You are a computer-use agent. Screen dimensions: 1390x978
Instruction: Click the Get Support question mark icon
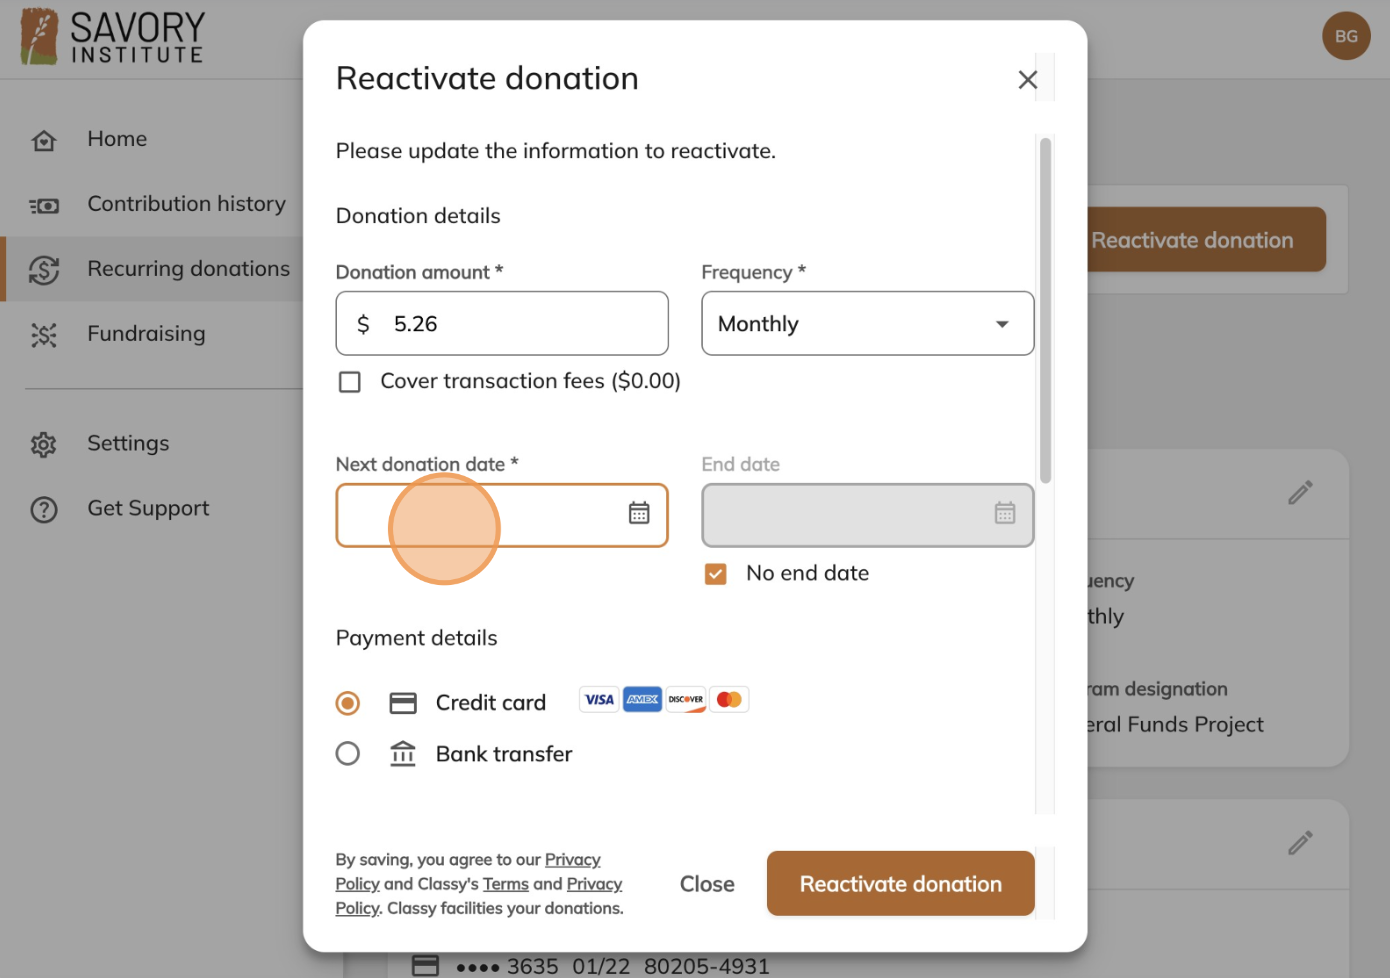(44, 510)
